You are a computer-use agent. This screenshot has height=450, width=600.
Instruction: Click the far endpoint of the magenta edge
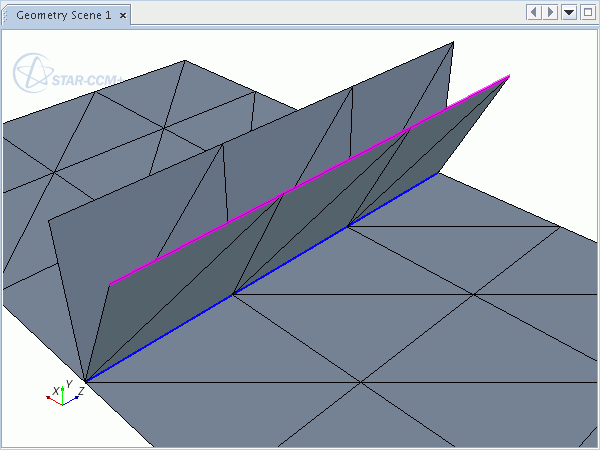pos(510,76)
